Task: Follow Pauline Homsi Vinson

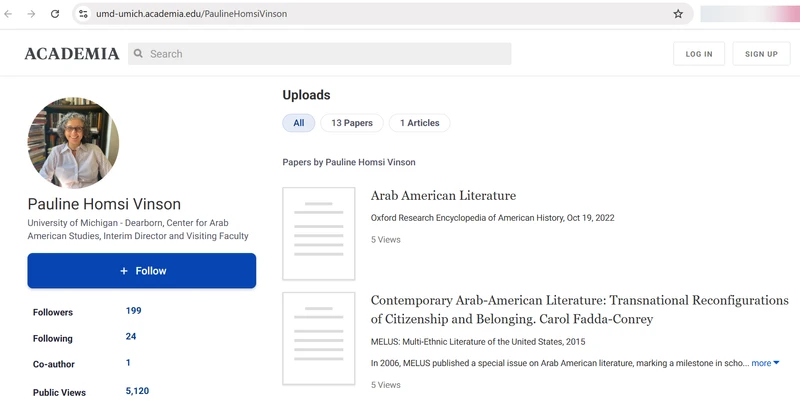Action: pos(142,271)
